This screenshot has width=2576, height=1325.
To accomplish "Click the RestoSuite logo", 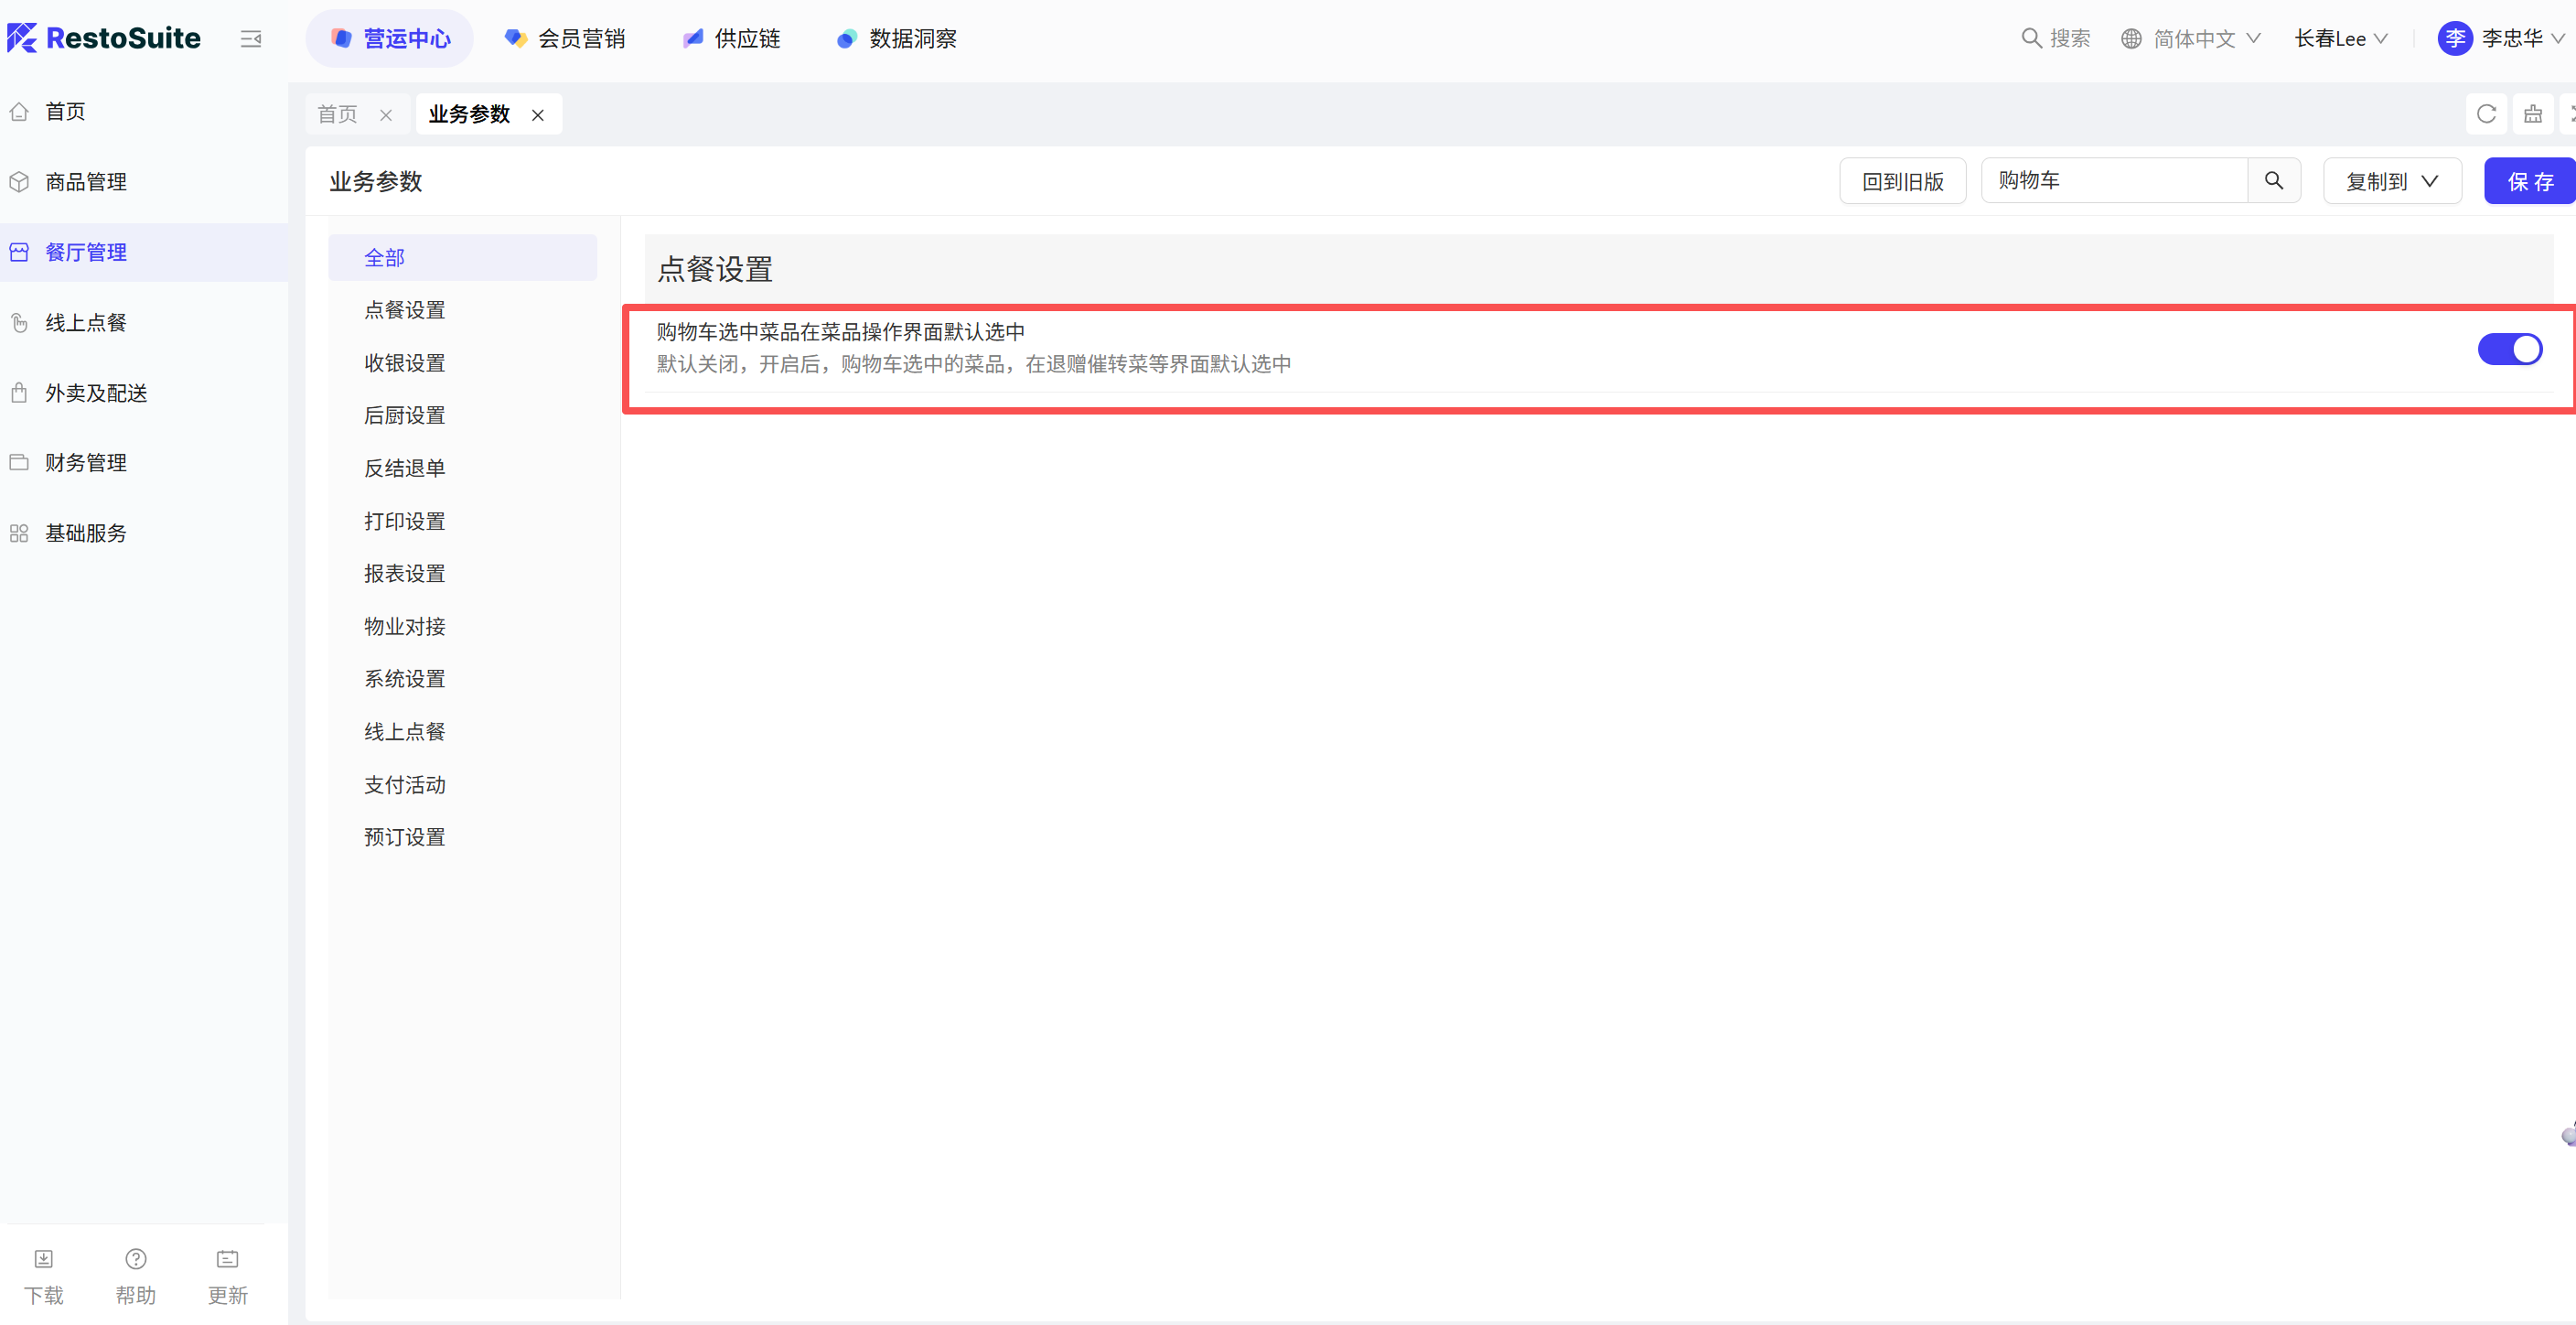I will click(x=104, y=38).
